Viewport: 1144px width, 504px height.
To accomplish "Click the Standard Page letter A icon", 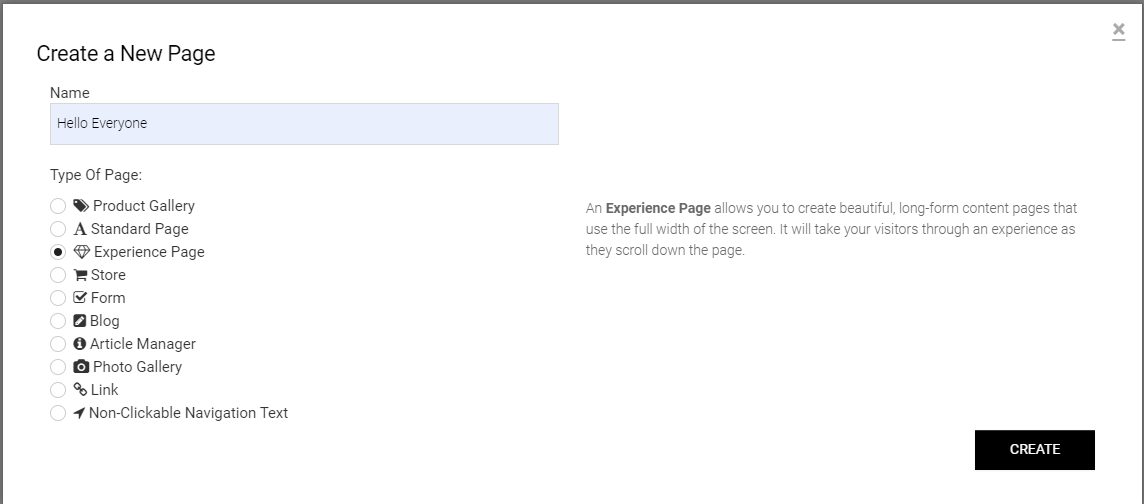I will 80,229.
